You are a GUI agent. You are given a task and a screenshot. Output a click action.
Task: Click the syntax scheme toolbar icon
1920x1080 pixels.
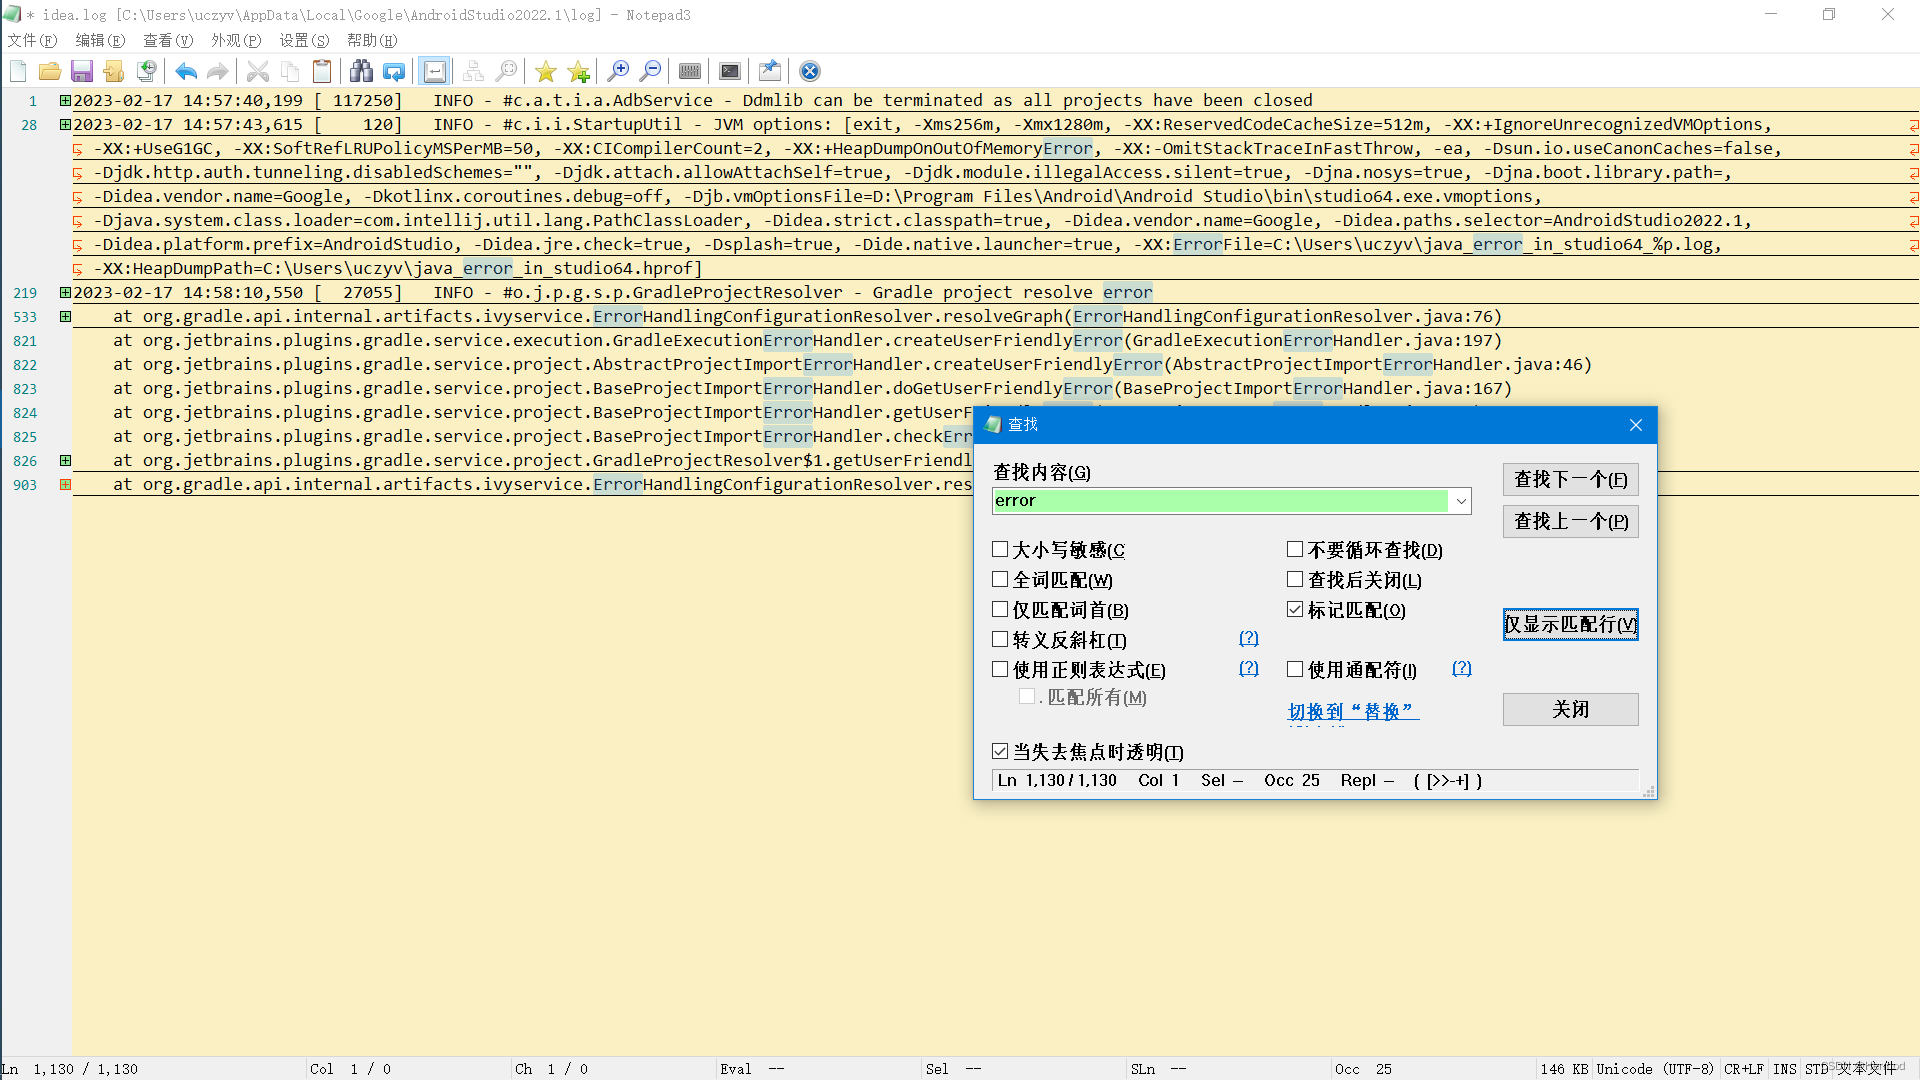click(x=690, y=71)
